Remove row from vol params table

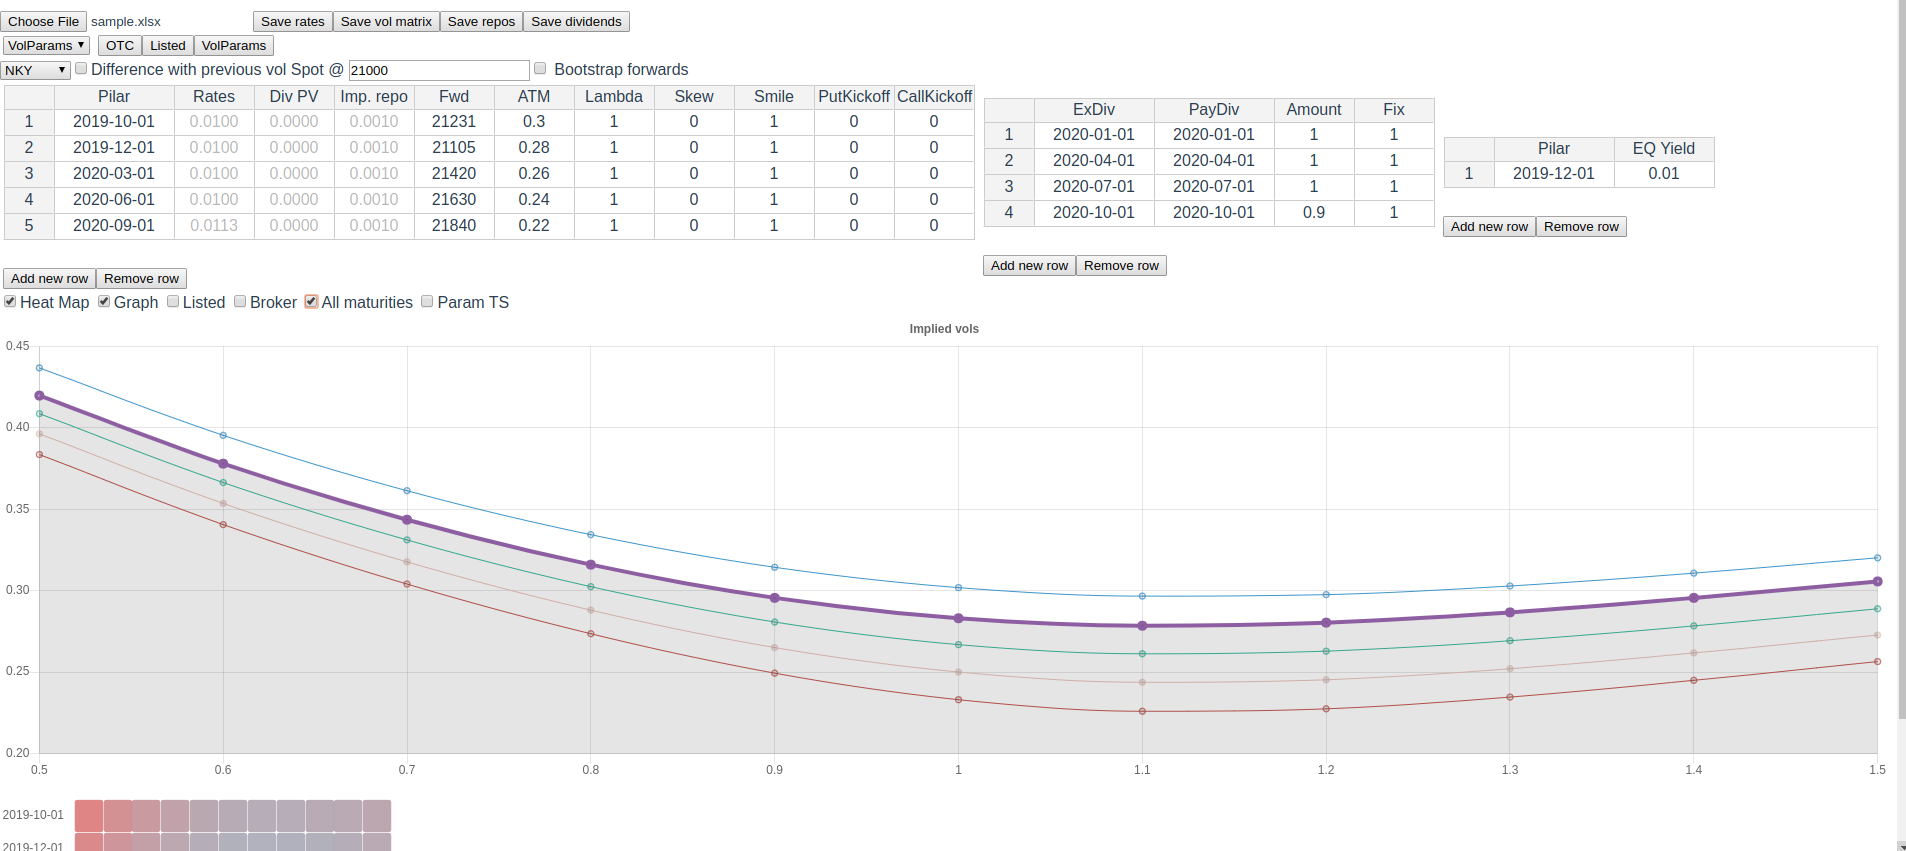141,278
